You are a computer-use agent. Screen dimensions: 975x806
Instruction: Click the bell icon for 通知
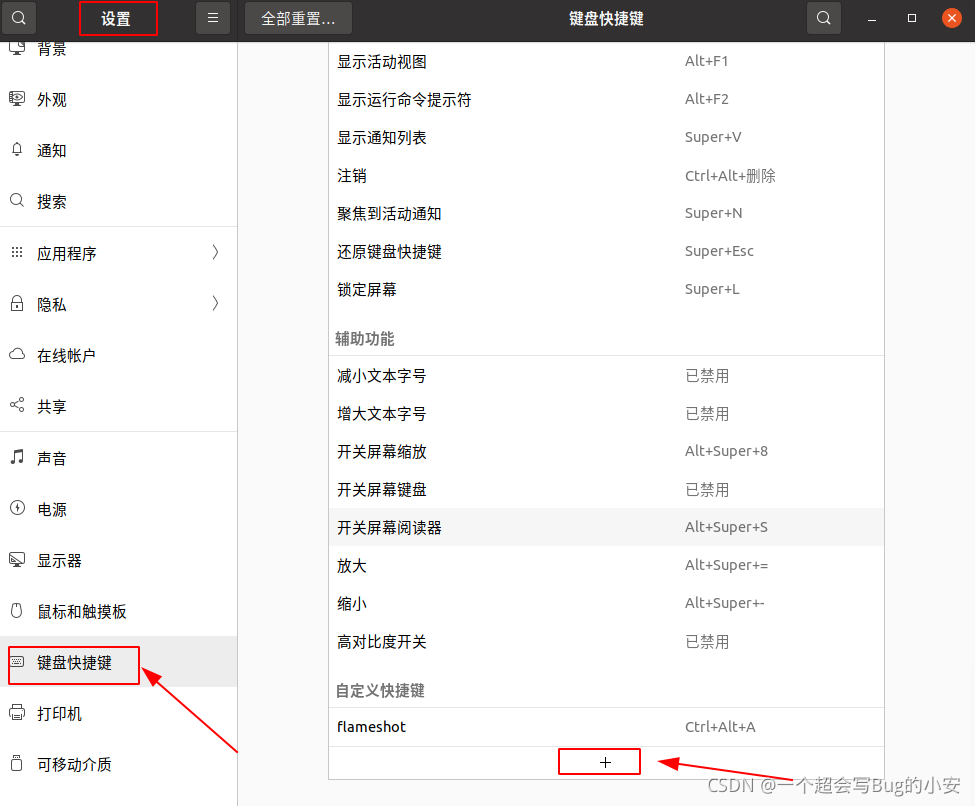[17, 150]
